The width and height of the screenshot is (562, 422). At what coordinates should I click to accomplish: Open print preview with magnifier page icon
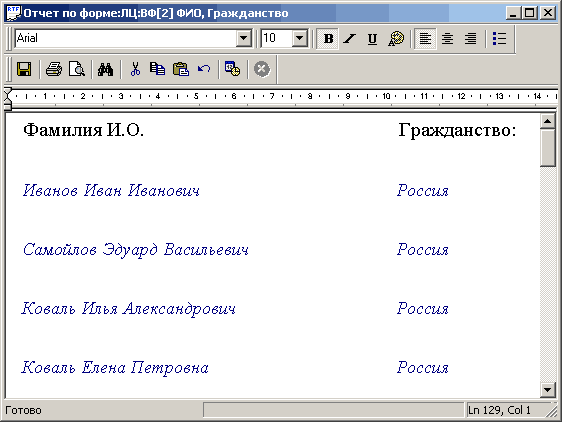(76, 69)
